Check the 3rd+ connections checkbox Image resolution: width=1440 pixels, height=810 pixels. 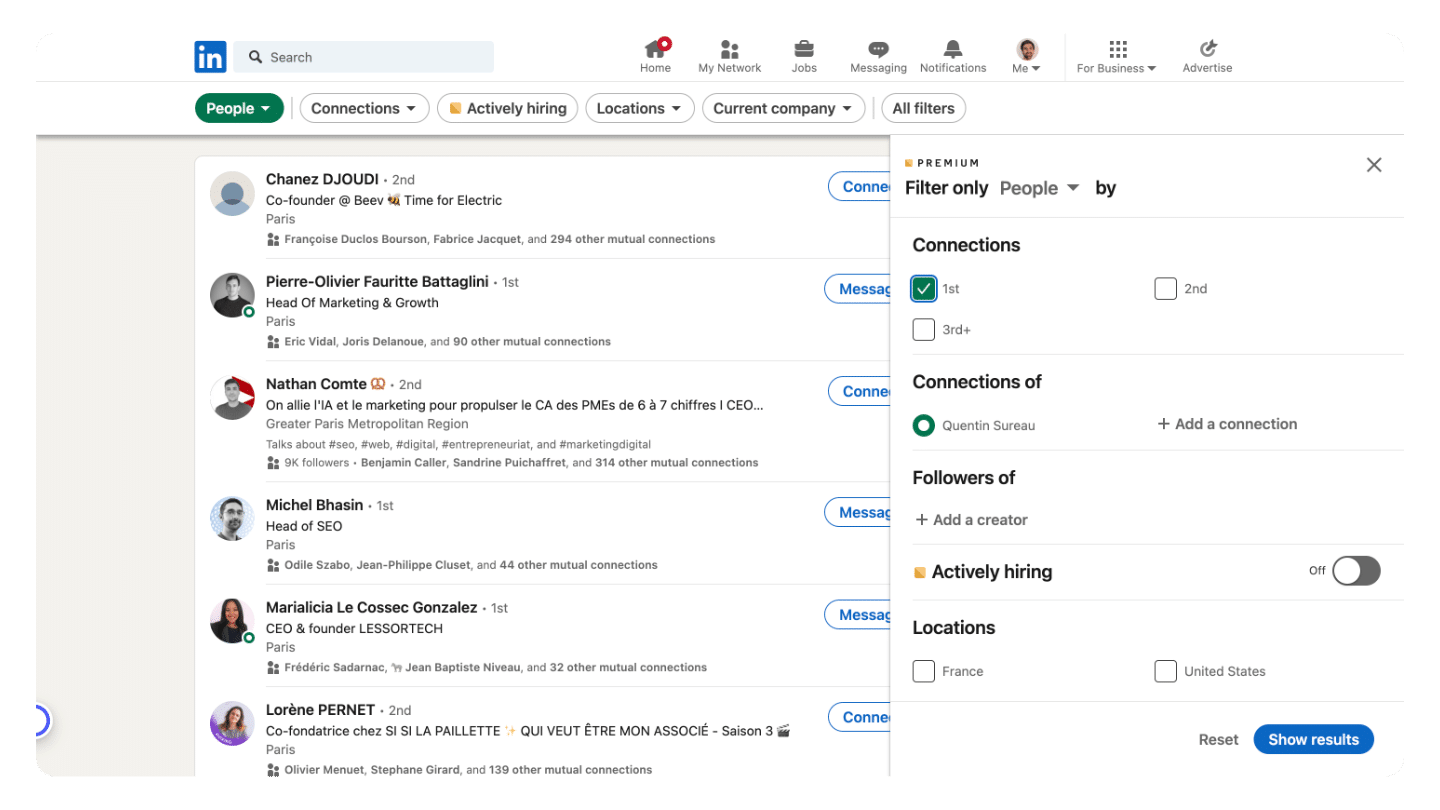click(924, 329)
